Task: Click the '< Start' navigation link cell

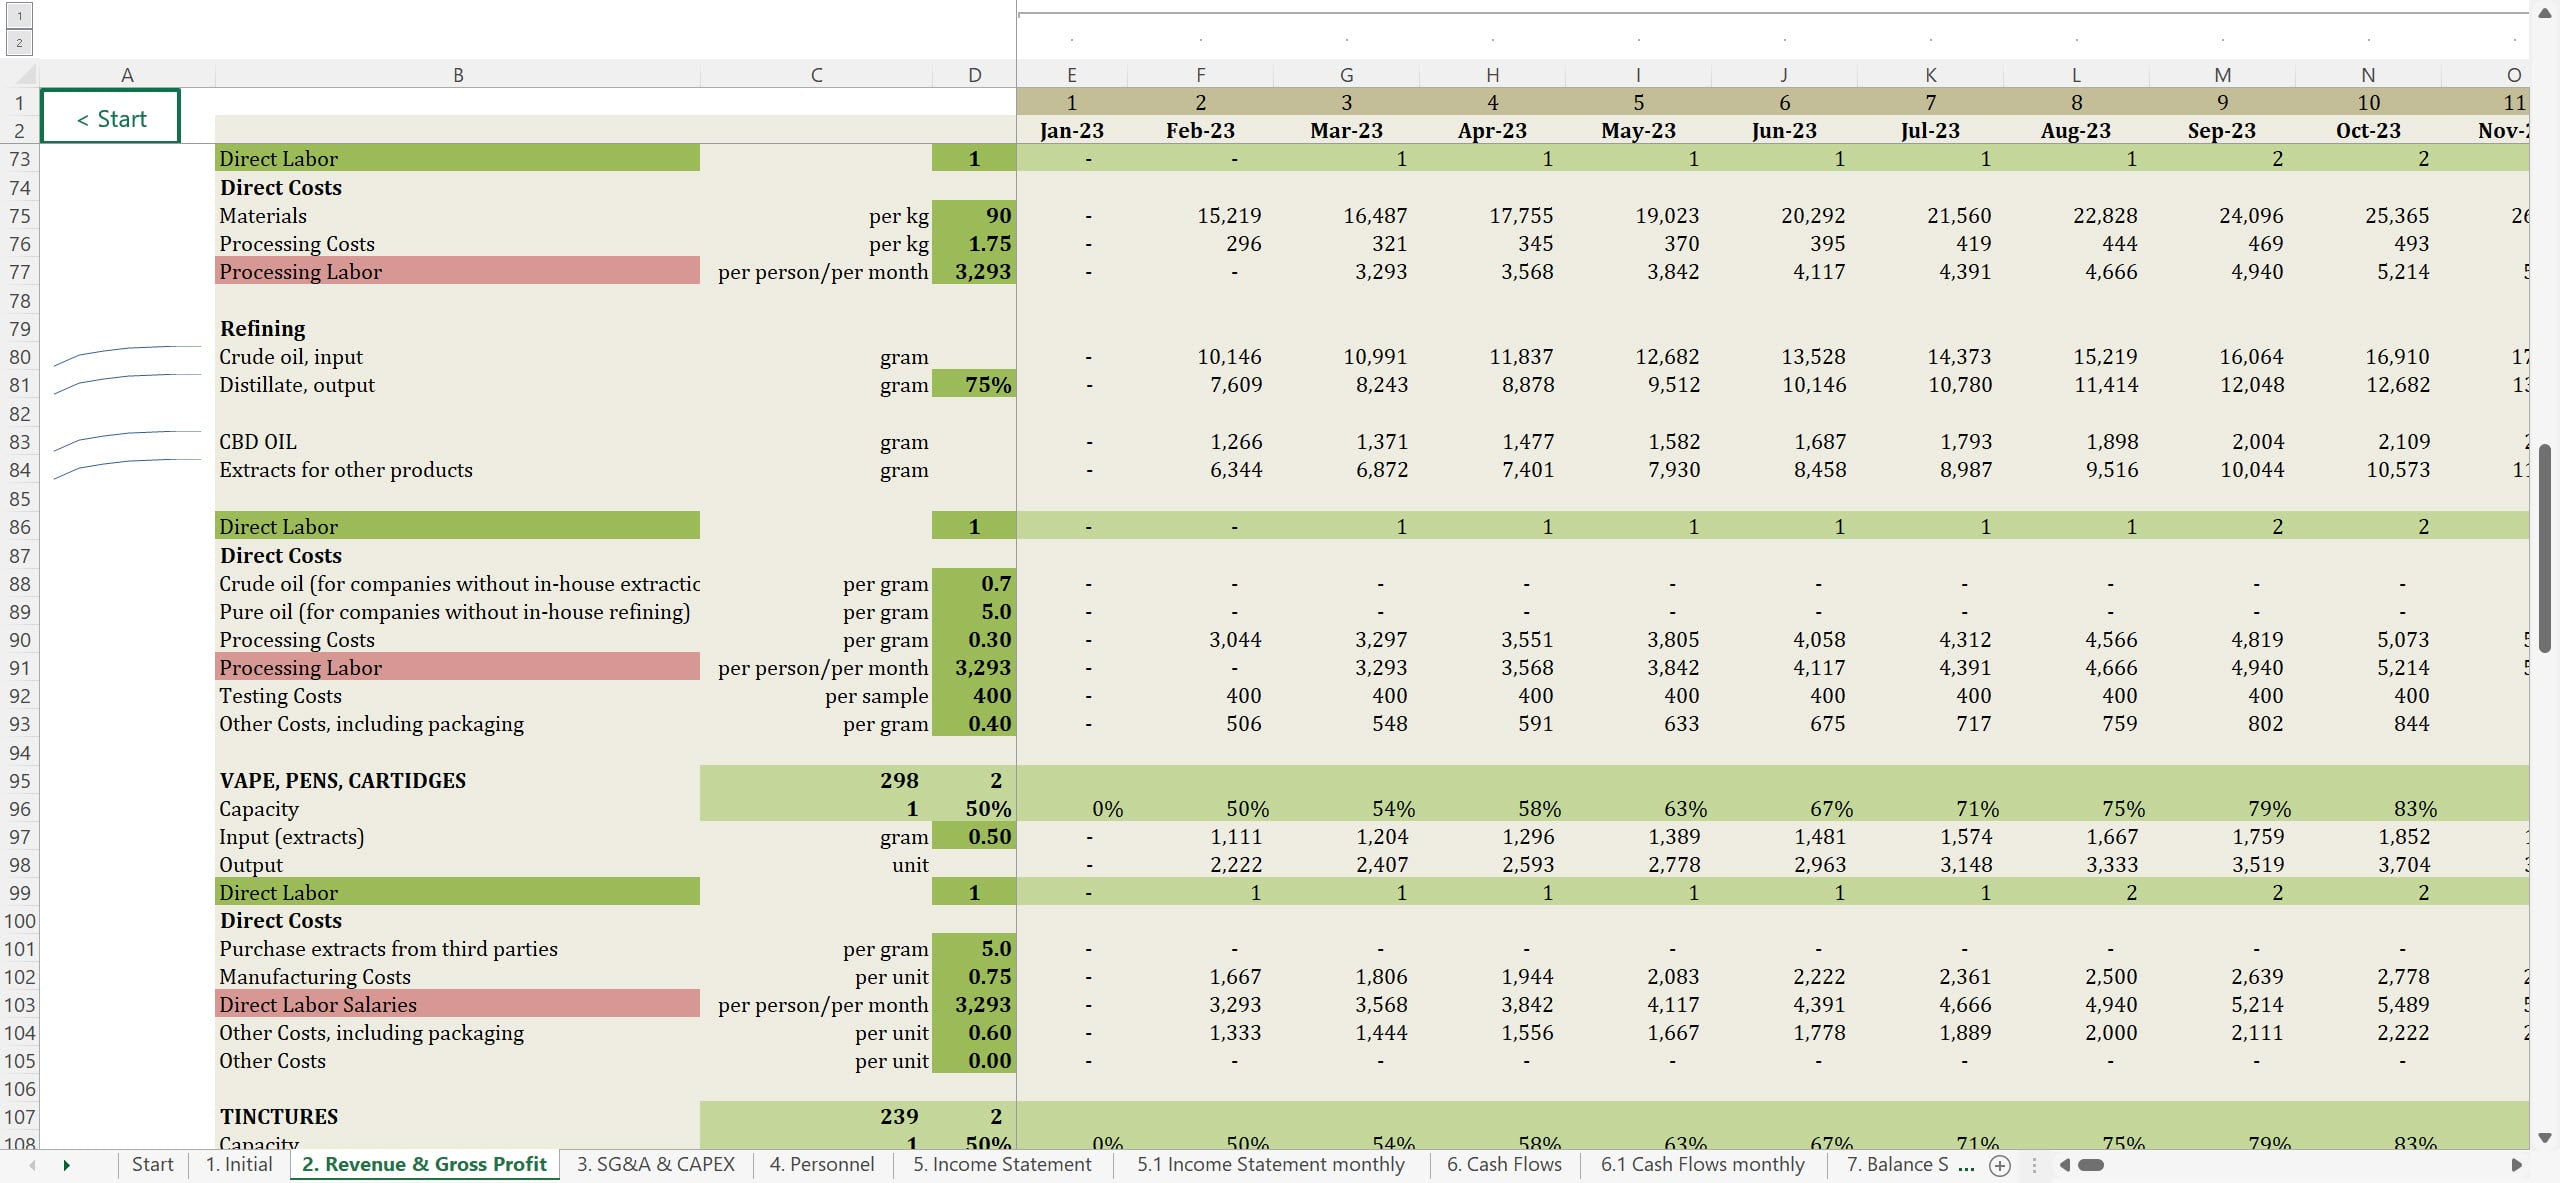Action: pyautogui.click(x=111, y=117)
